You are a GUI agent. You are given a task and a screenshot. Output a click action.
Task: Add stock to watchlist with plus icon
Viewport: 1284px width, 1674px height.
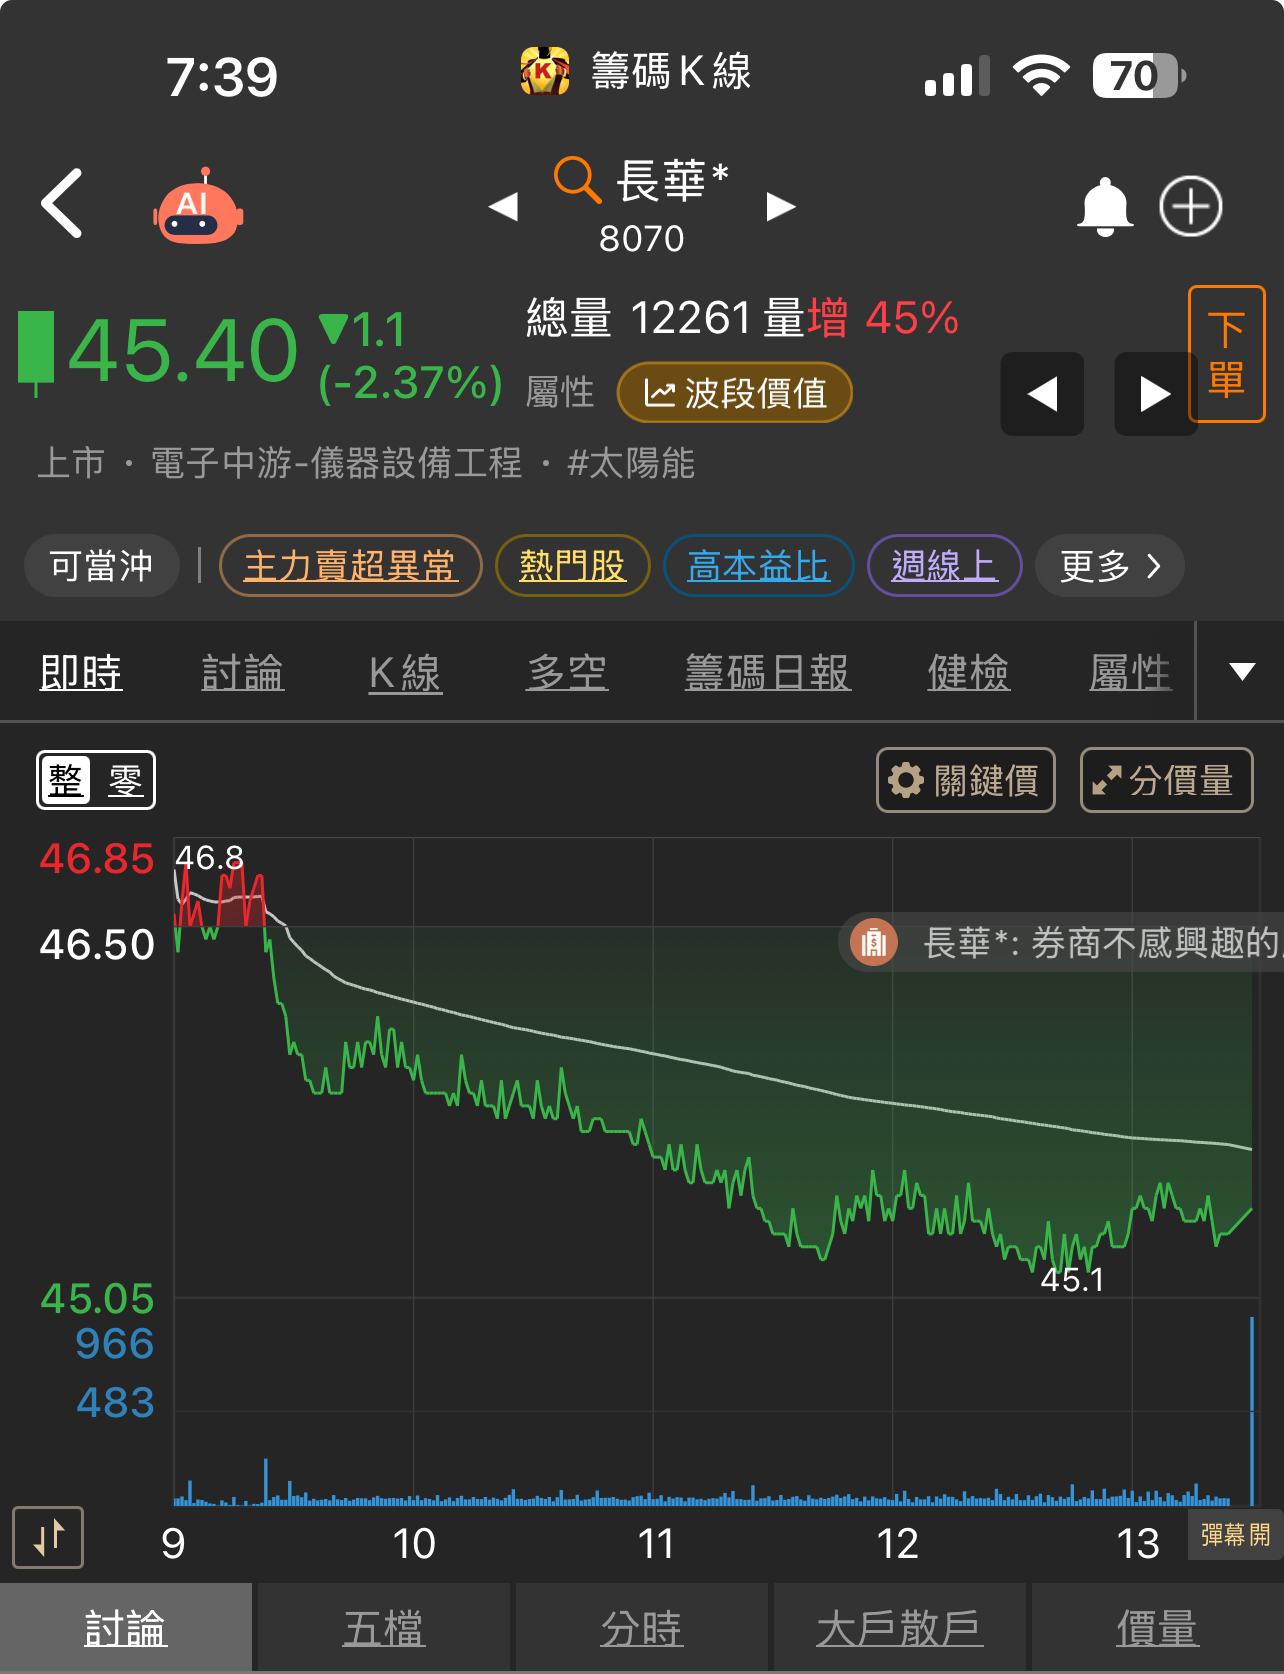[x=1190, y=207]
